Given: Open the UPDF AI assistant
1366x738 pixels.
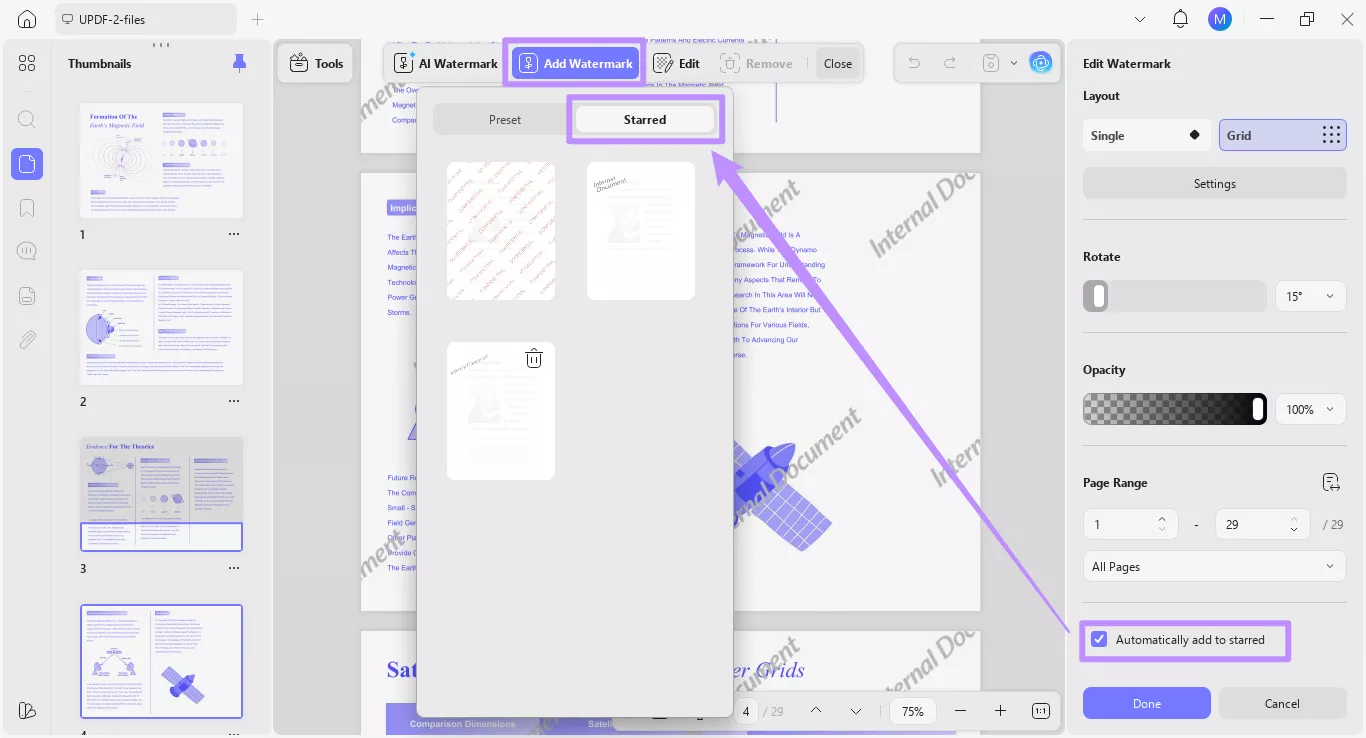Looking at the screenshot, I should (1041, 62).
